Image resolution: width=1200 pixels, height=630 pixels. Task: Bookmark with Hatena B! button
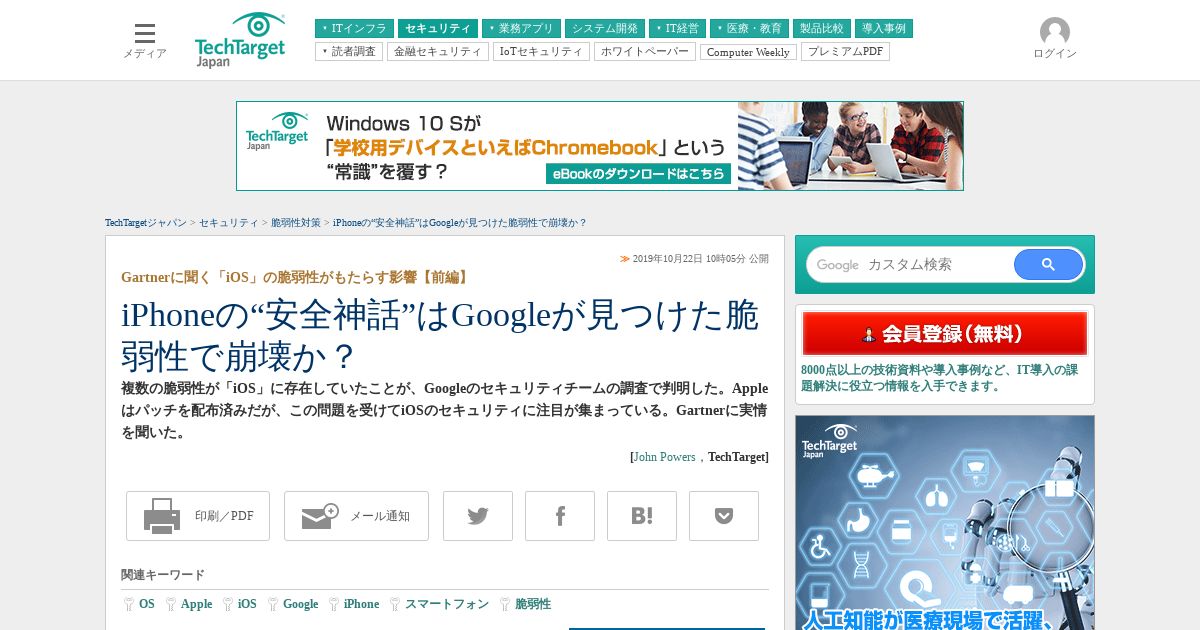642,516
